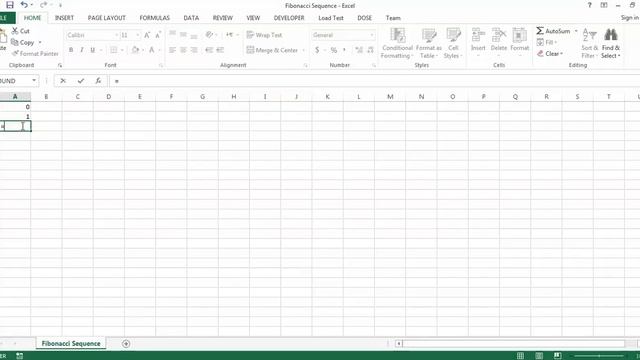The image size is (640, 360).
Task: Align text right in cell
Action: click(194, 50)
